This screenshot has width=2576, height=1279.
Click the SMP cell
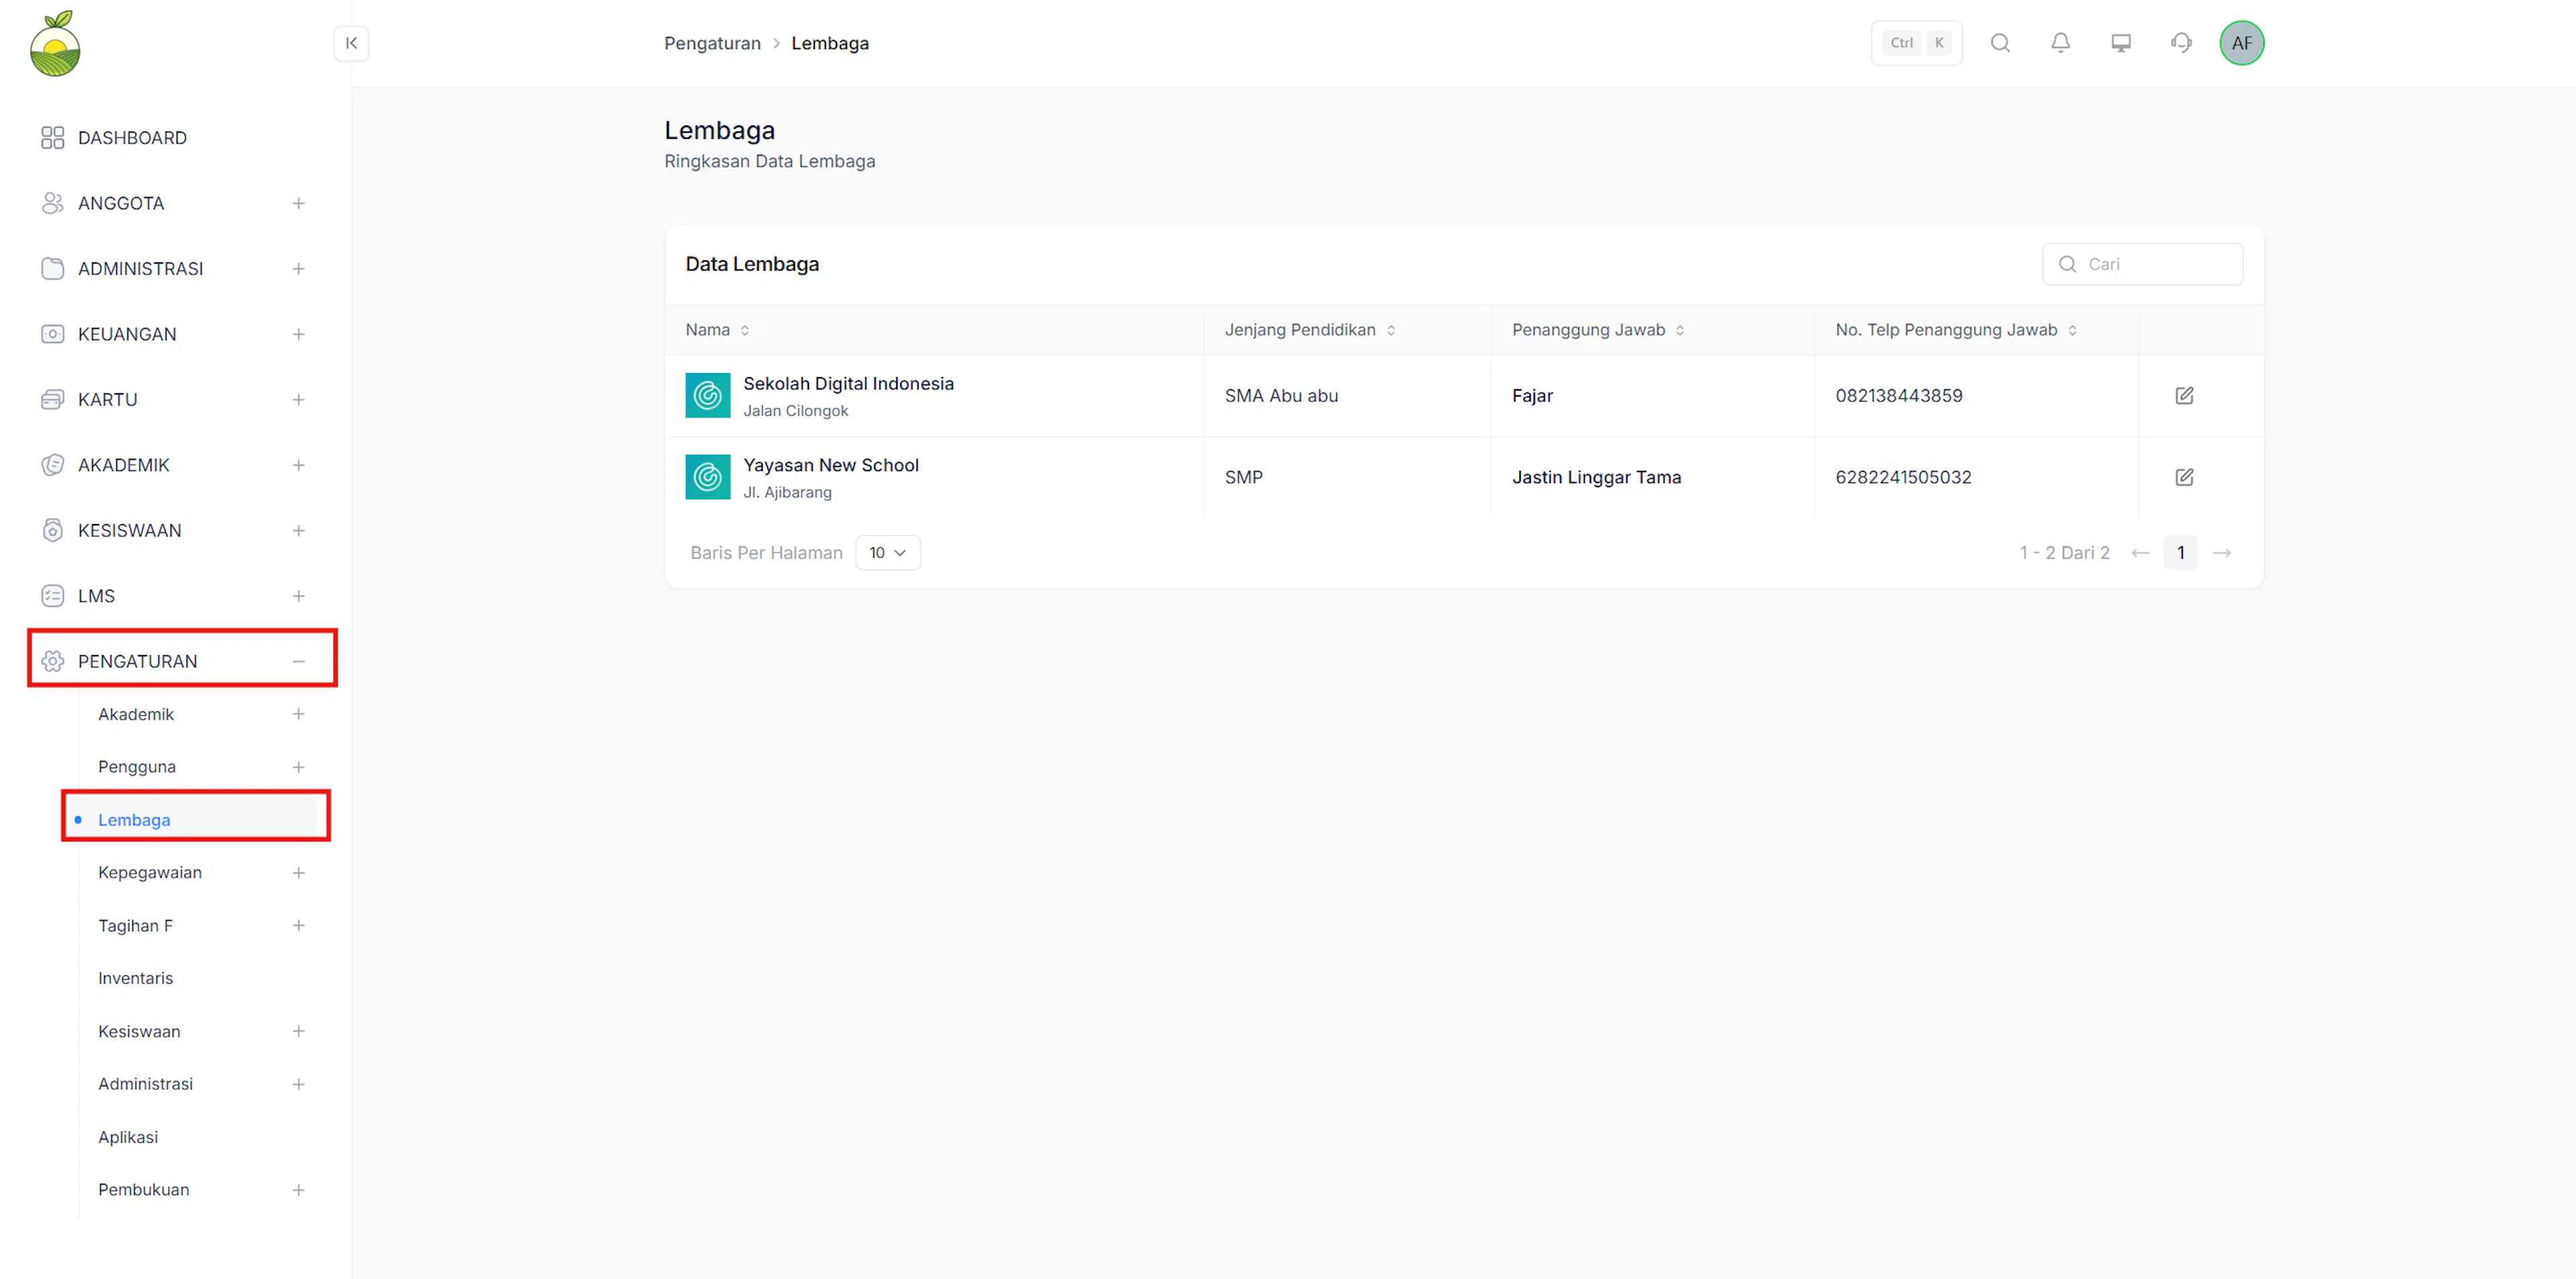(1243, 477)
